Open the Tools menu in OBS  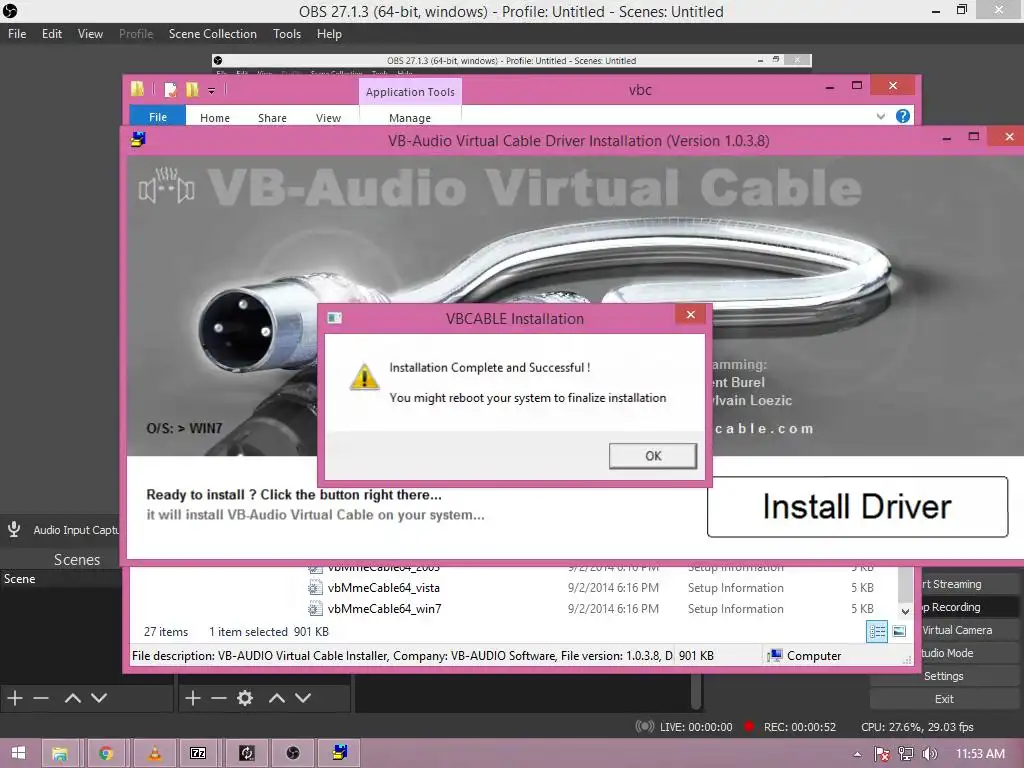[287, 34]
